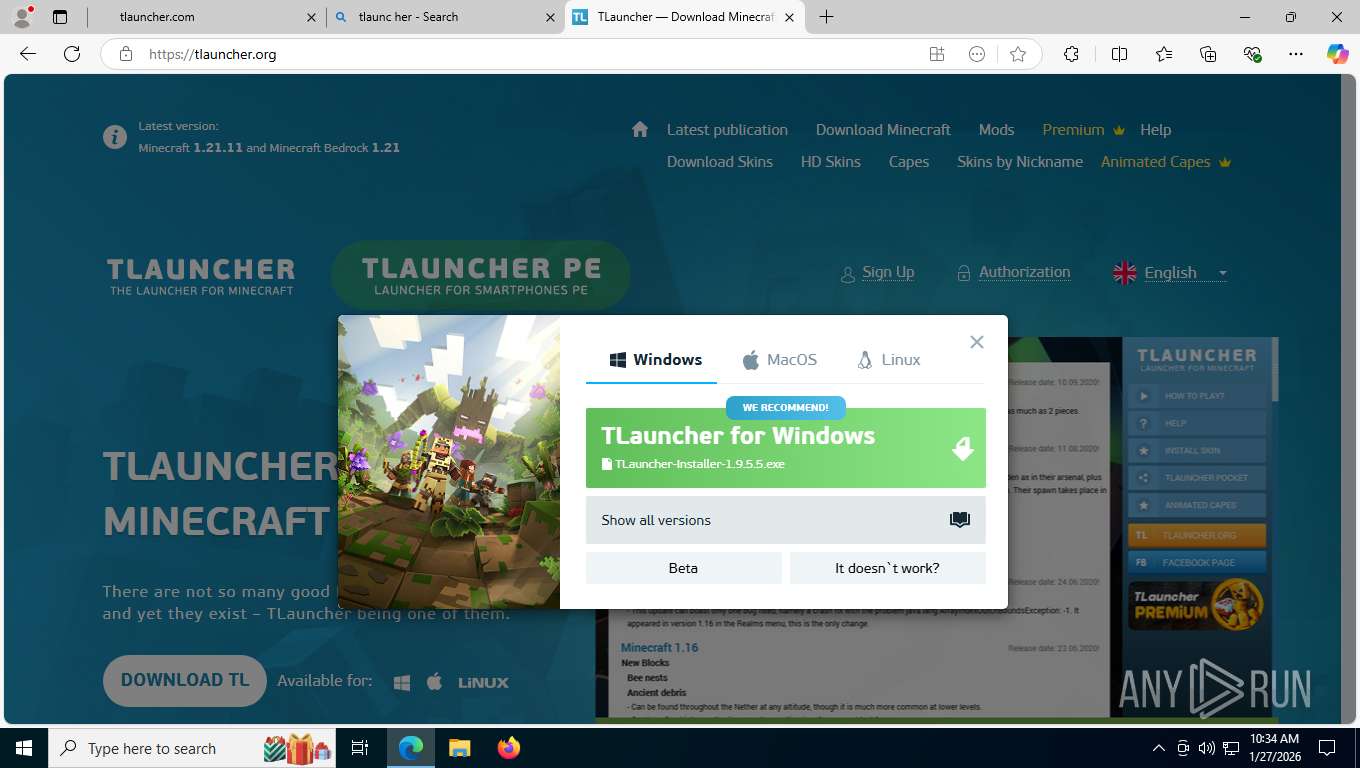1360x768 pixels.
Task: Open the Mods menu item
Action: 996,130
